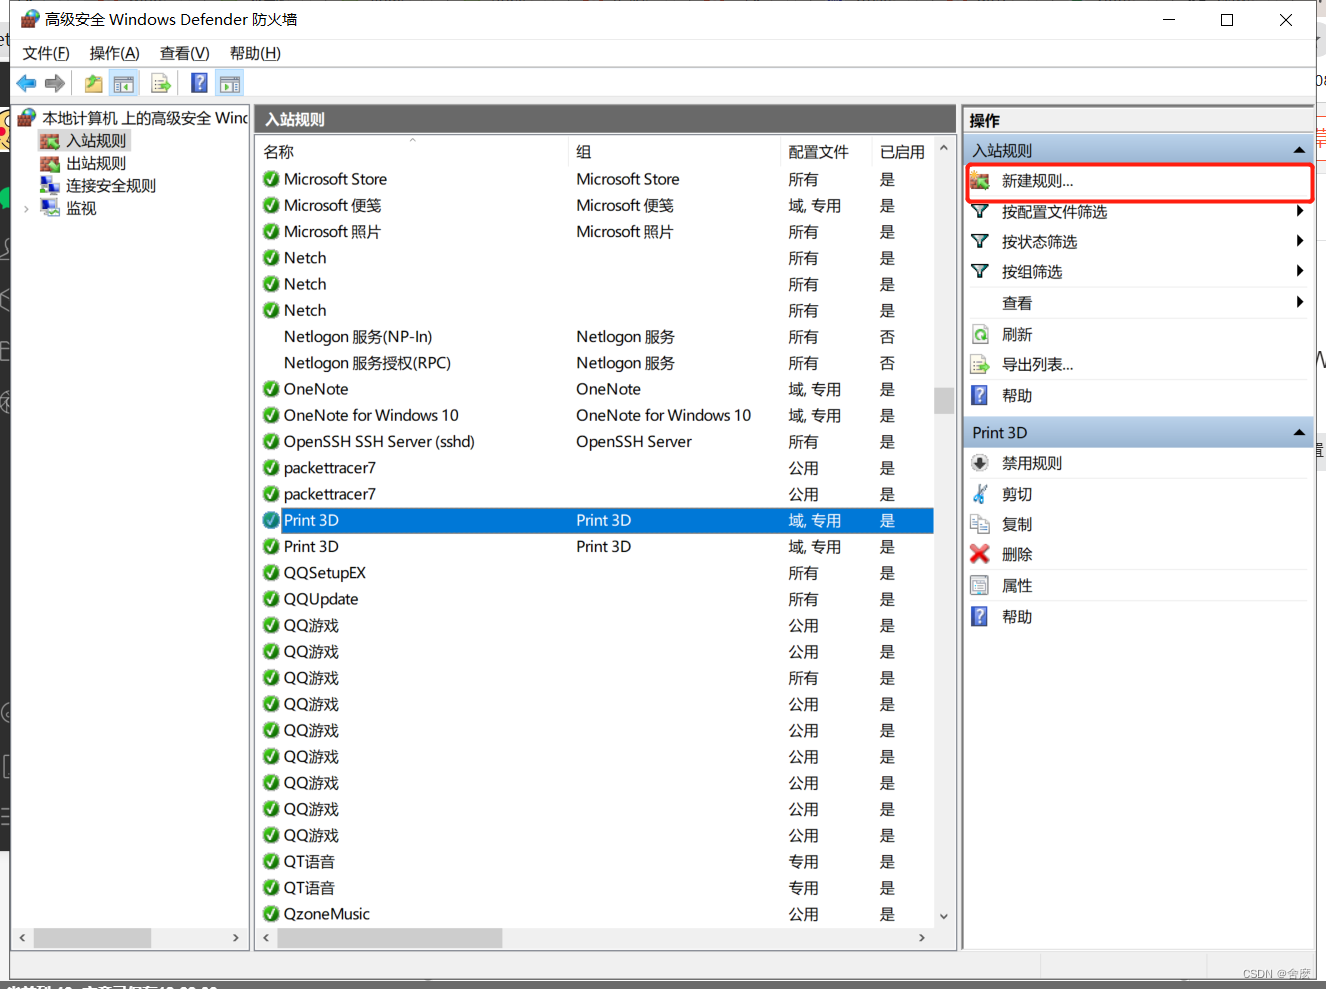The image size is (1326, 989).
Task: Click the blue help toolbar icon
Action: [199, 83]
